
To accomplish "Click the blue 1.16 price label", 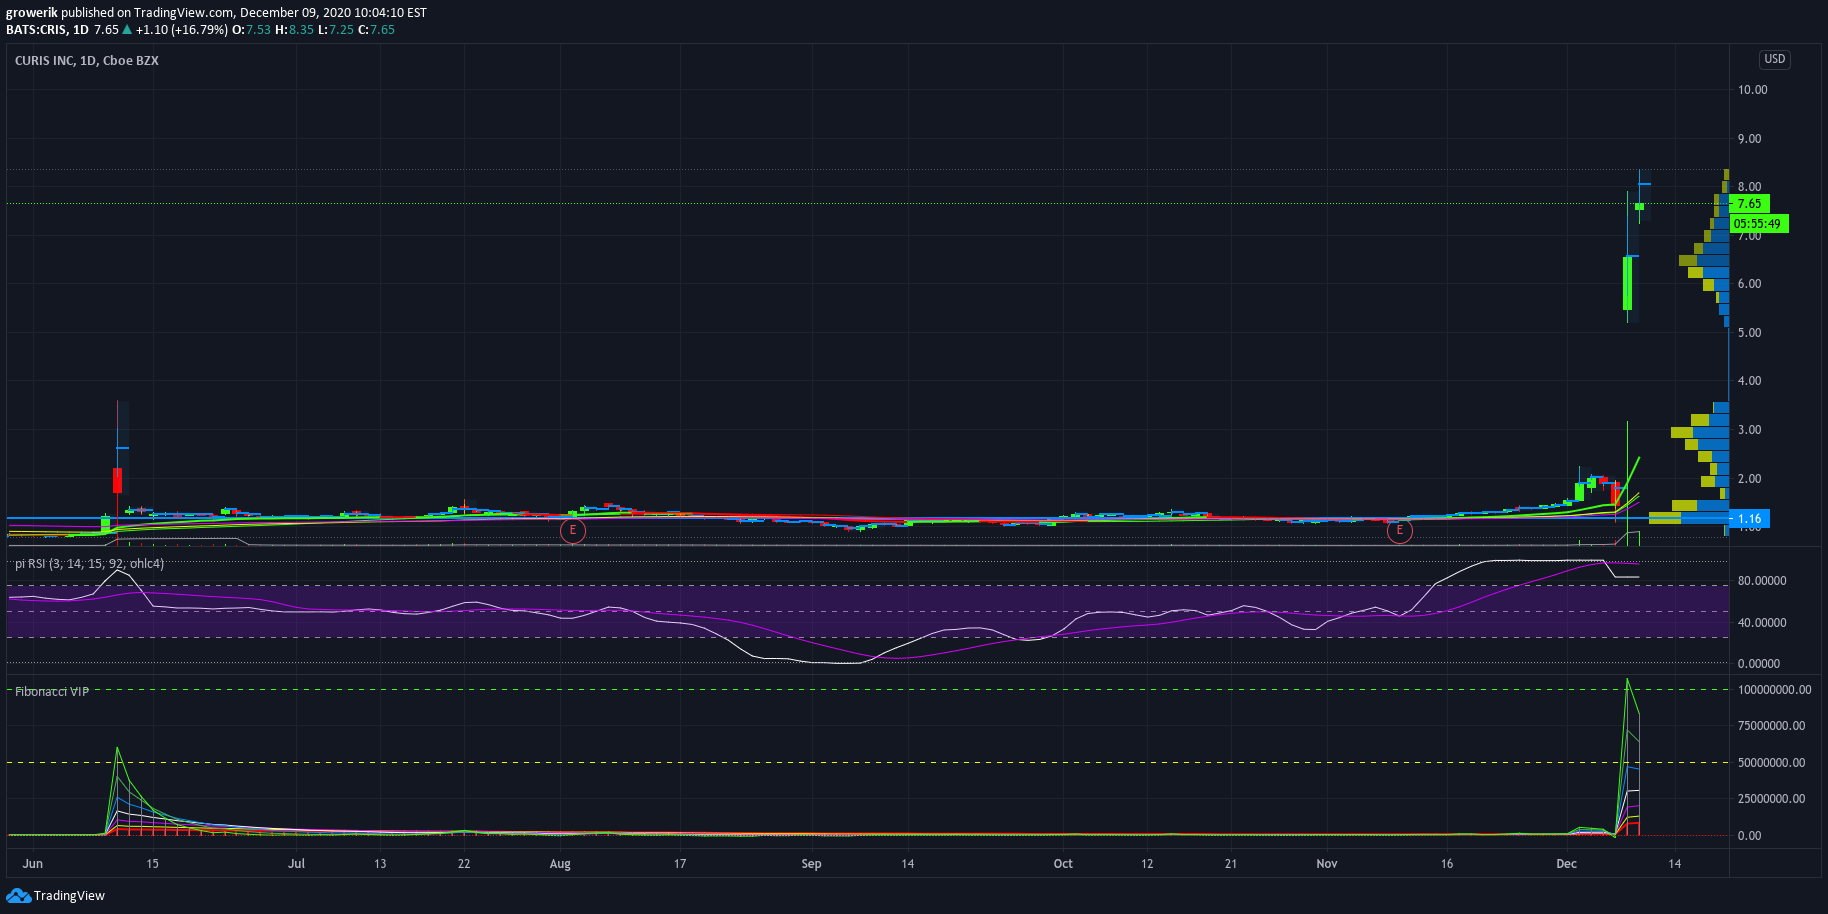I will [1749, 518].
